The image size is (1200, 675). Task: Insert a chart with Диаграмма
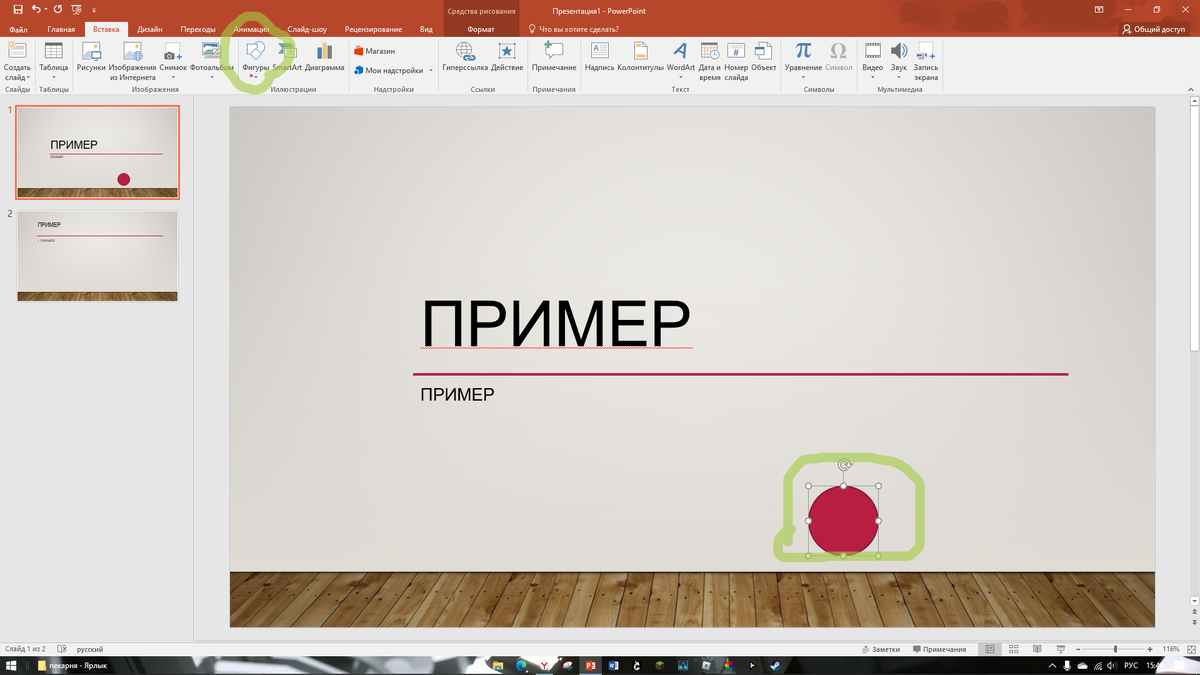325,59
